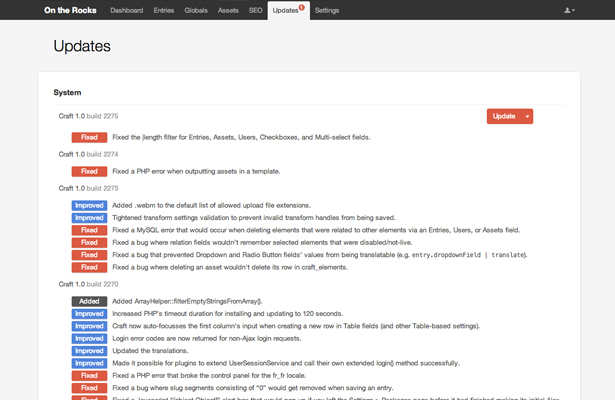Switch to the Globals tab
Image resolution: width=615 pixels, height=400 pixels.
click(x=196, y=11)
